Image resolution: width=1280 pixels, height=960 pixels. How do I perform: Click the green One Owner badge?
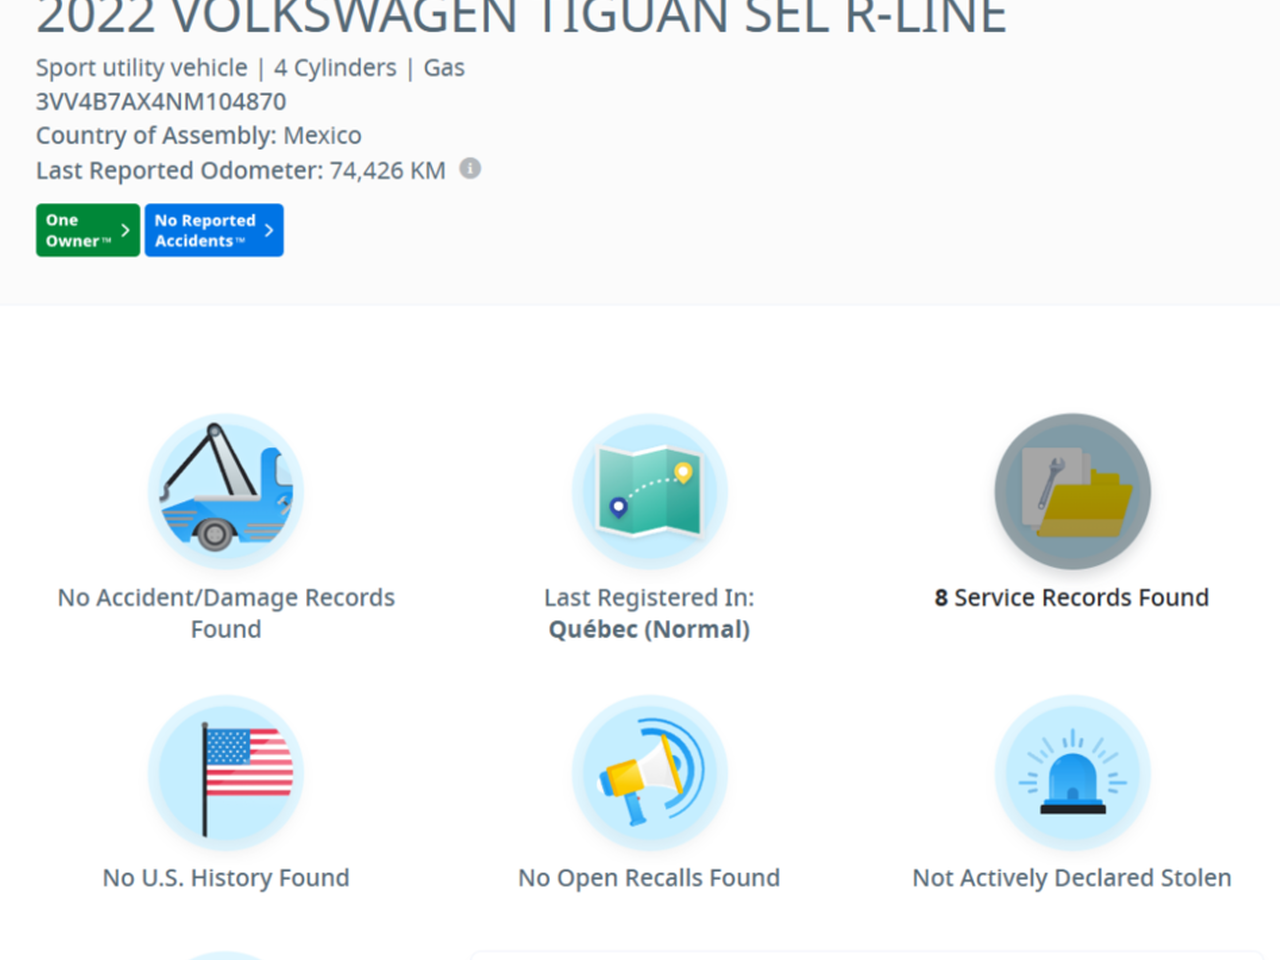(x=78, y=230)
